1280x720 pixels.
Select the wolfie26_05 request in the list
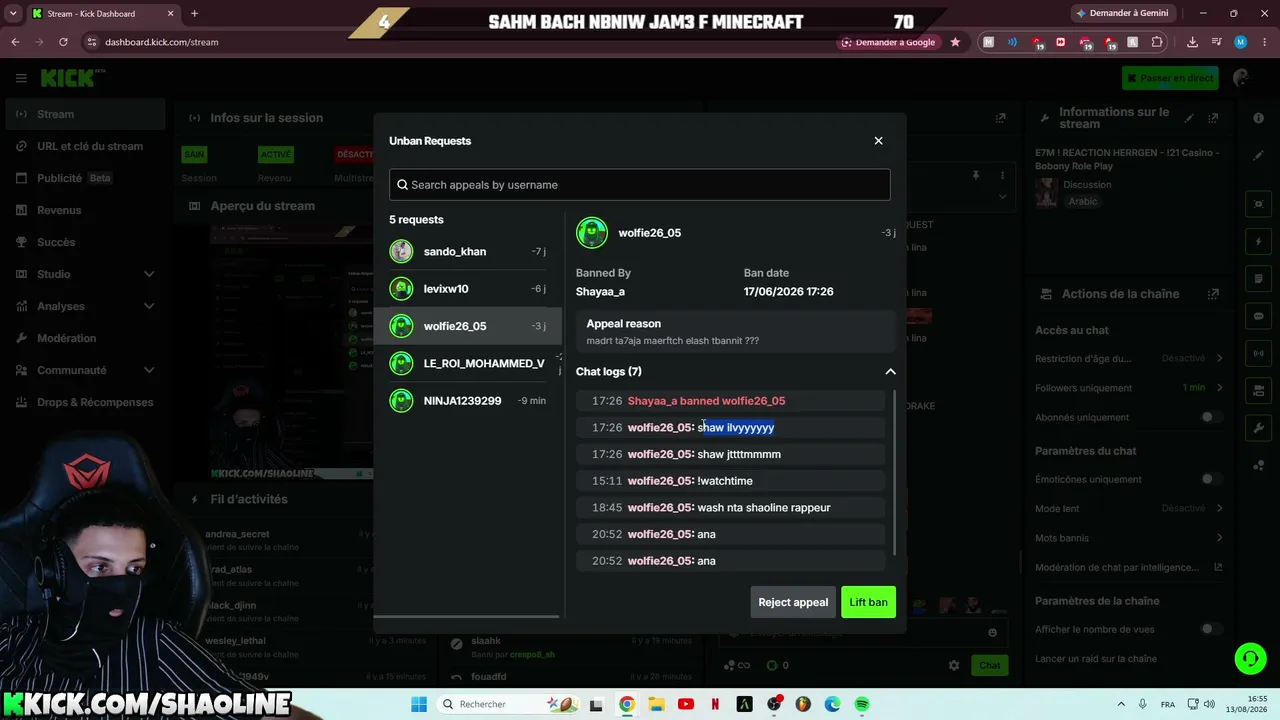(468, 326)
